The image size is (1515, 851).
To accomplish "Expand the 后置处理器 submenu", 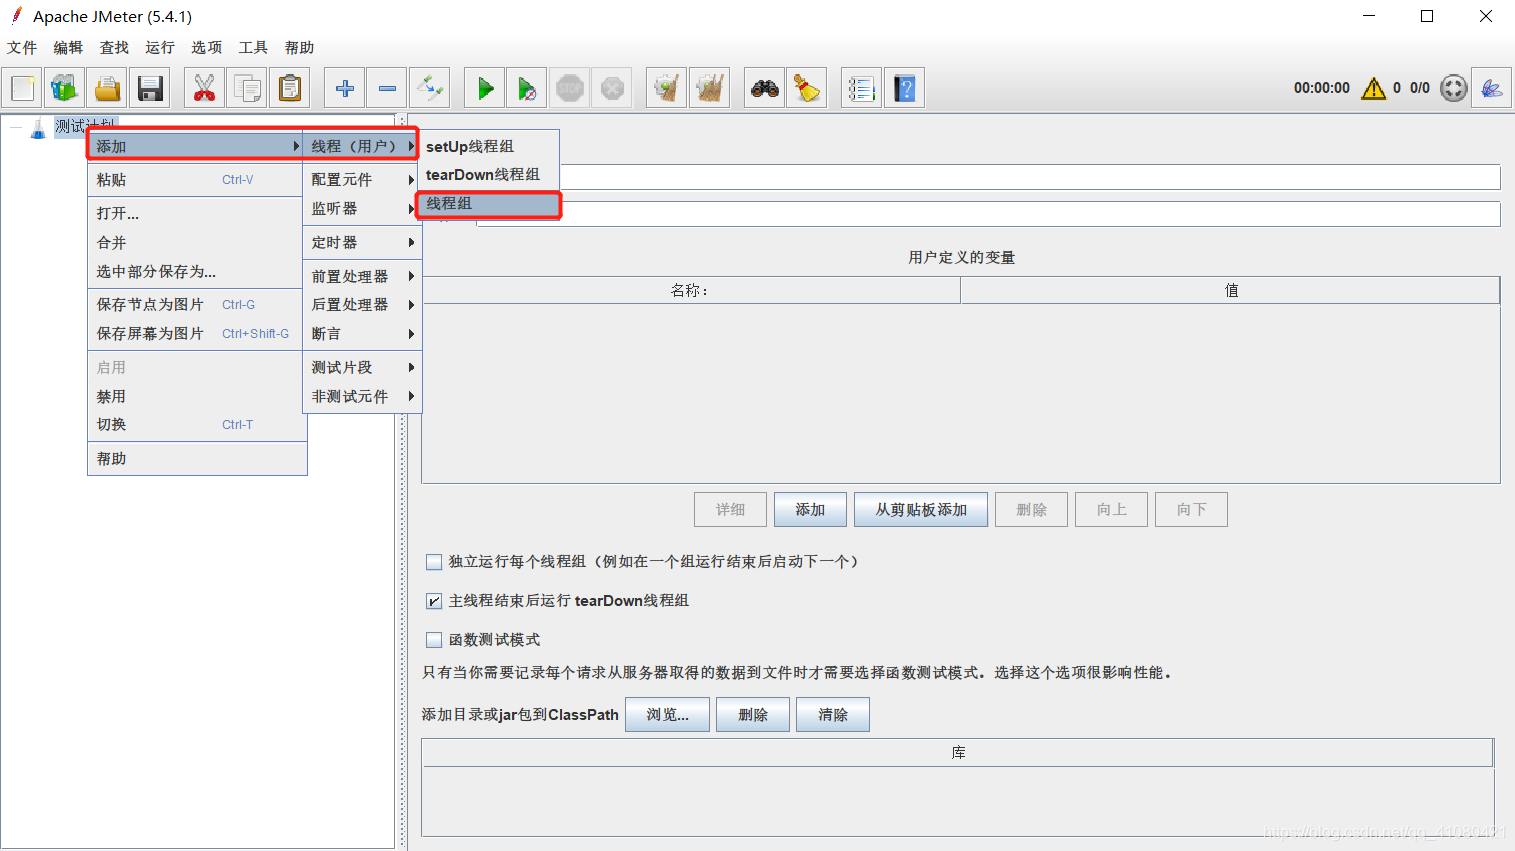I will [362, 305].
